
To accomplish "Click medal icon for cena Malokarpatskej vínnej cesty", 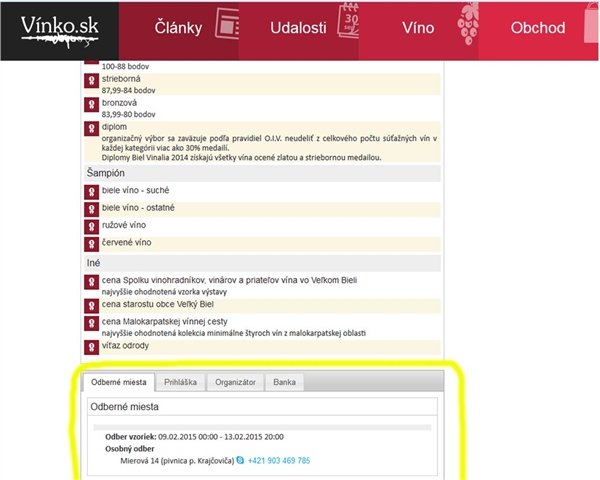I will 91,323.
